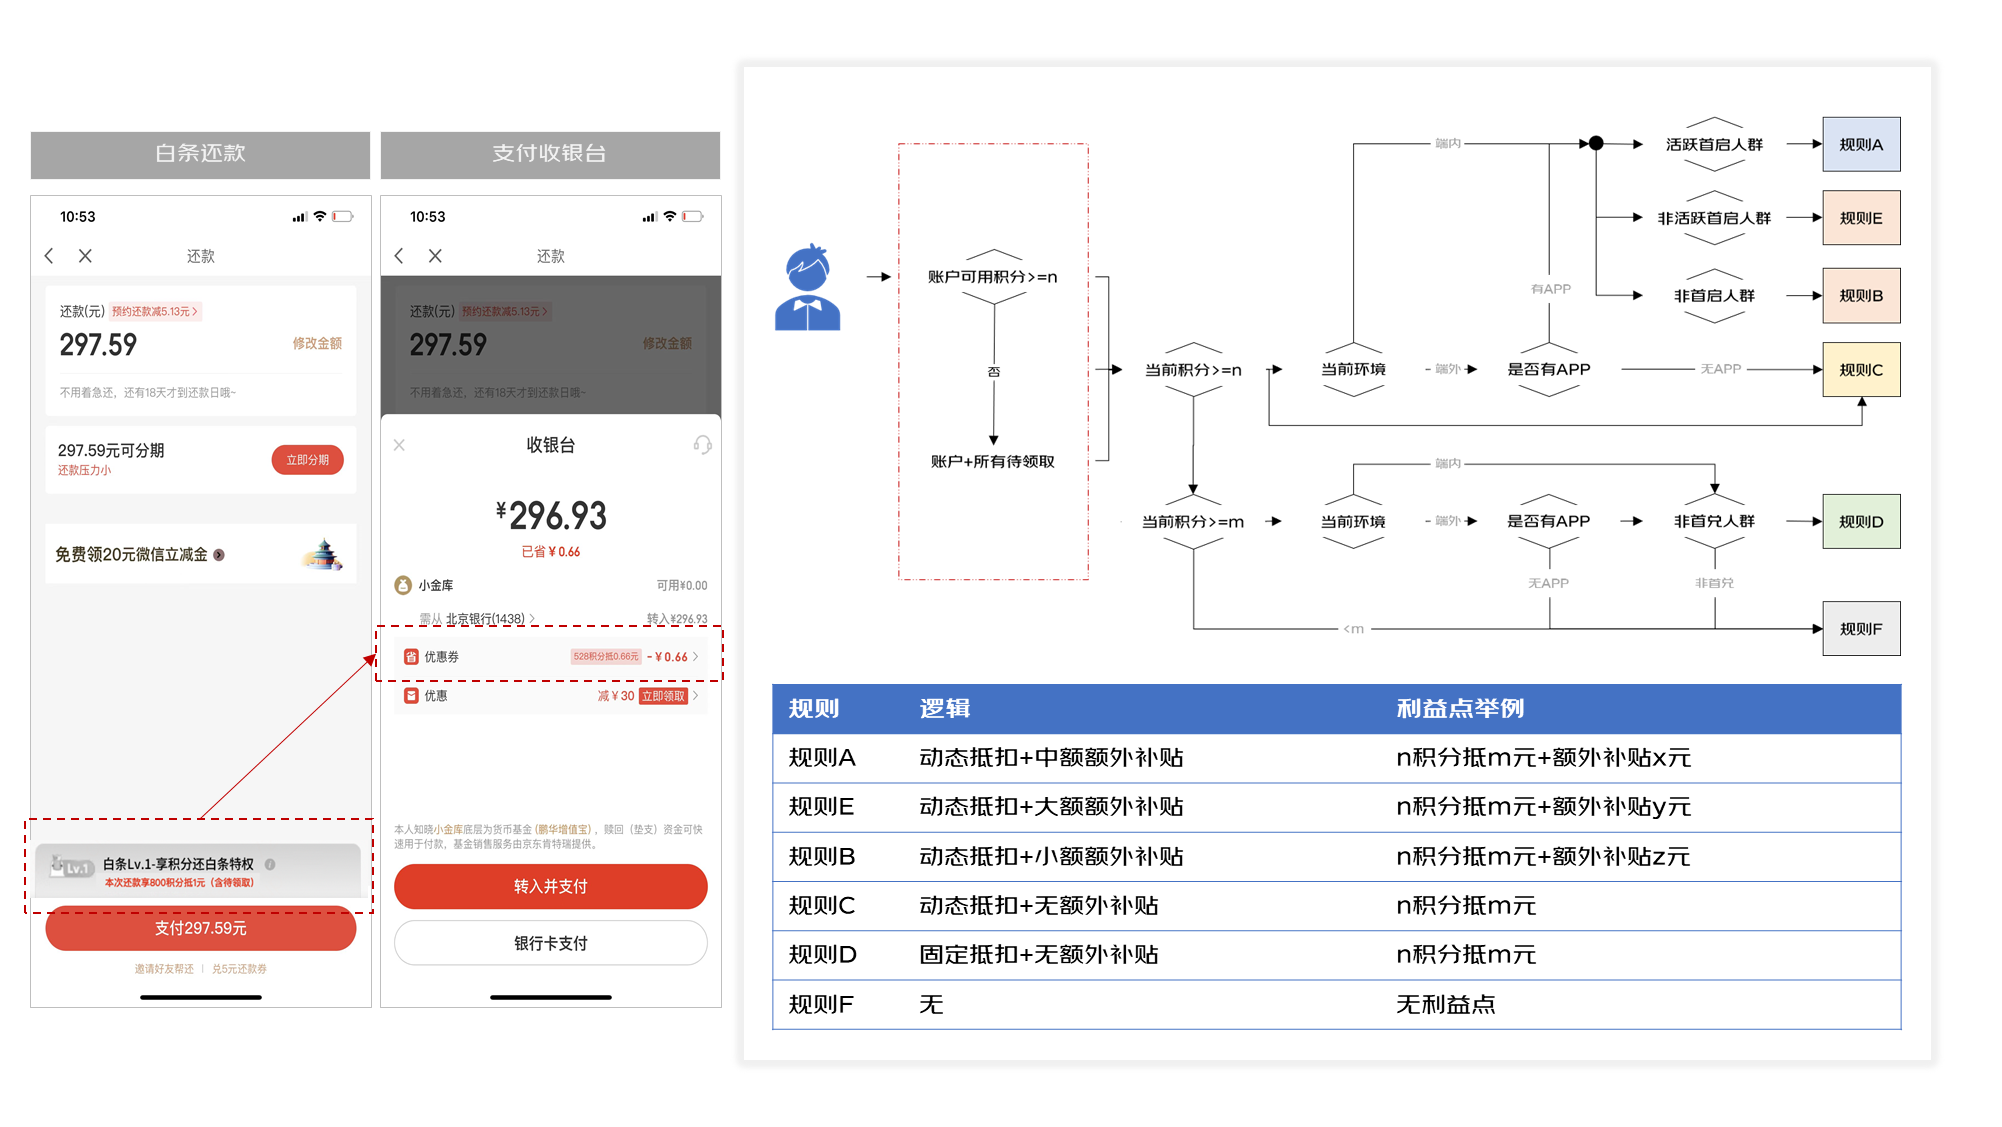Image resolution: width=2002 pixels, height=1127 pixels.
Task: Click the 非首兑人群 node
Action: click(x=1714, y=521)
